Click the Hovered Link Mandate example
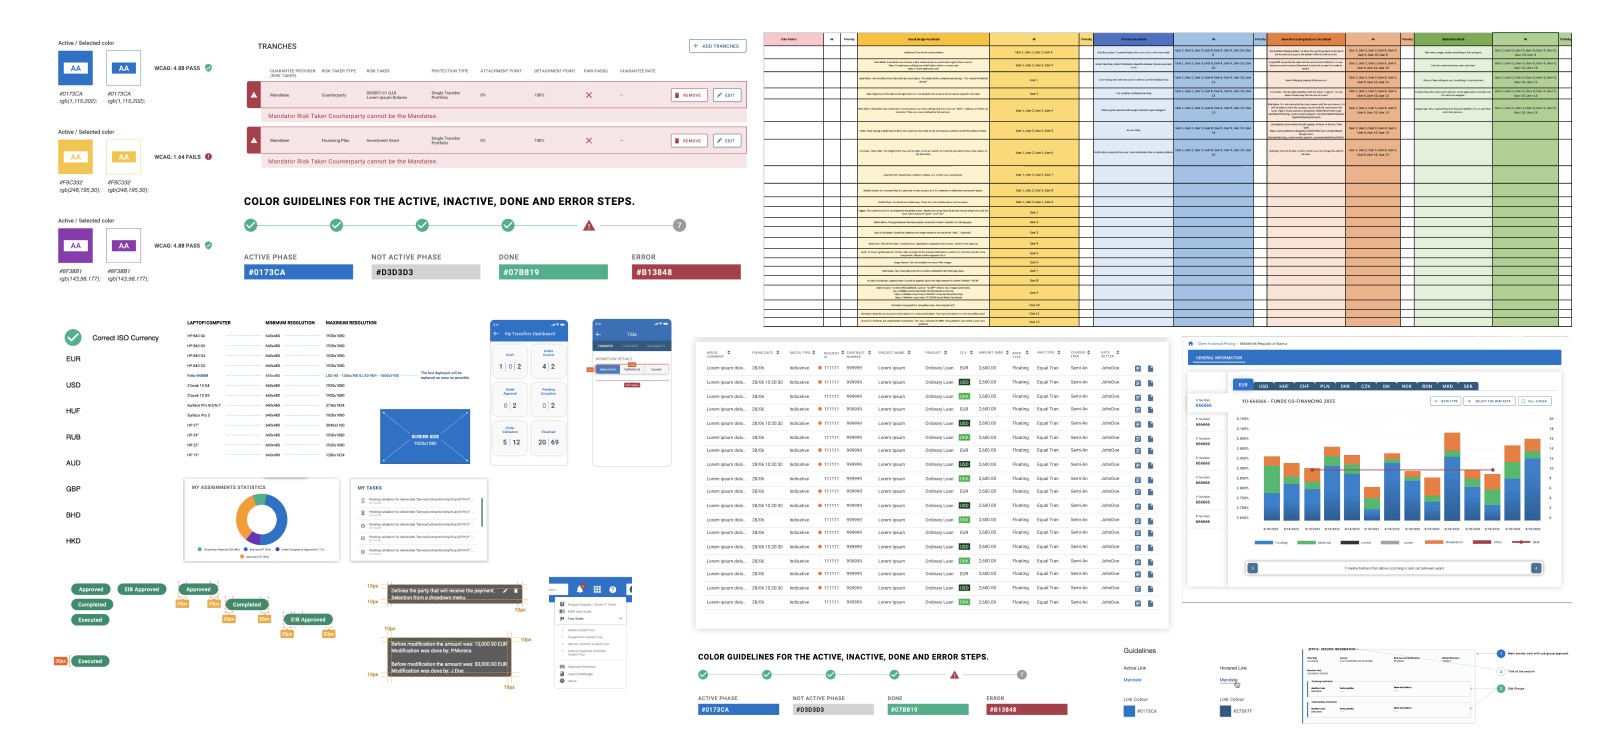The width and height of the screenshot is (1600, 740). [x=1229, y=679]
